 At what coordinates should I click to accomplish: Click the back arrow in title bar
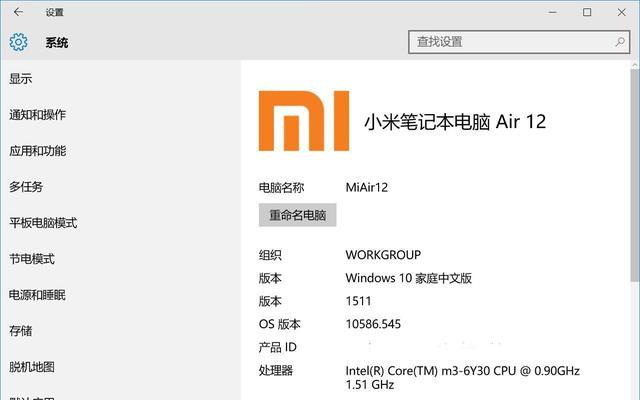pyautogui.click(x=18, y=12)
